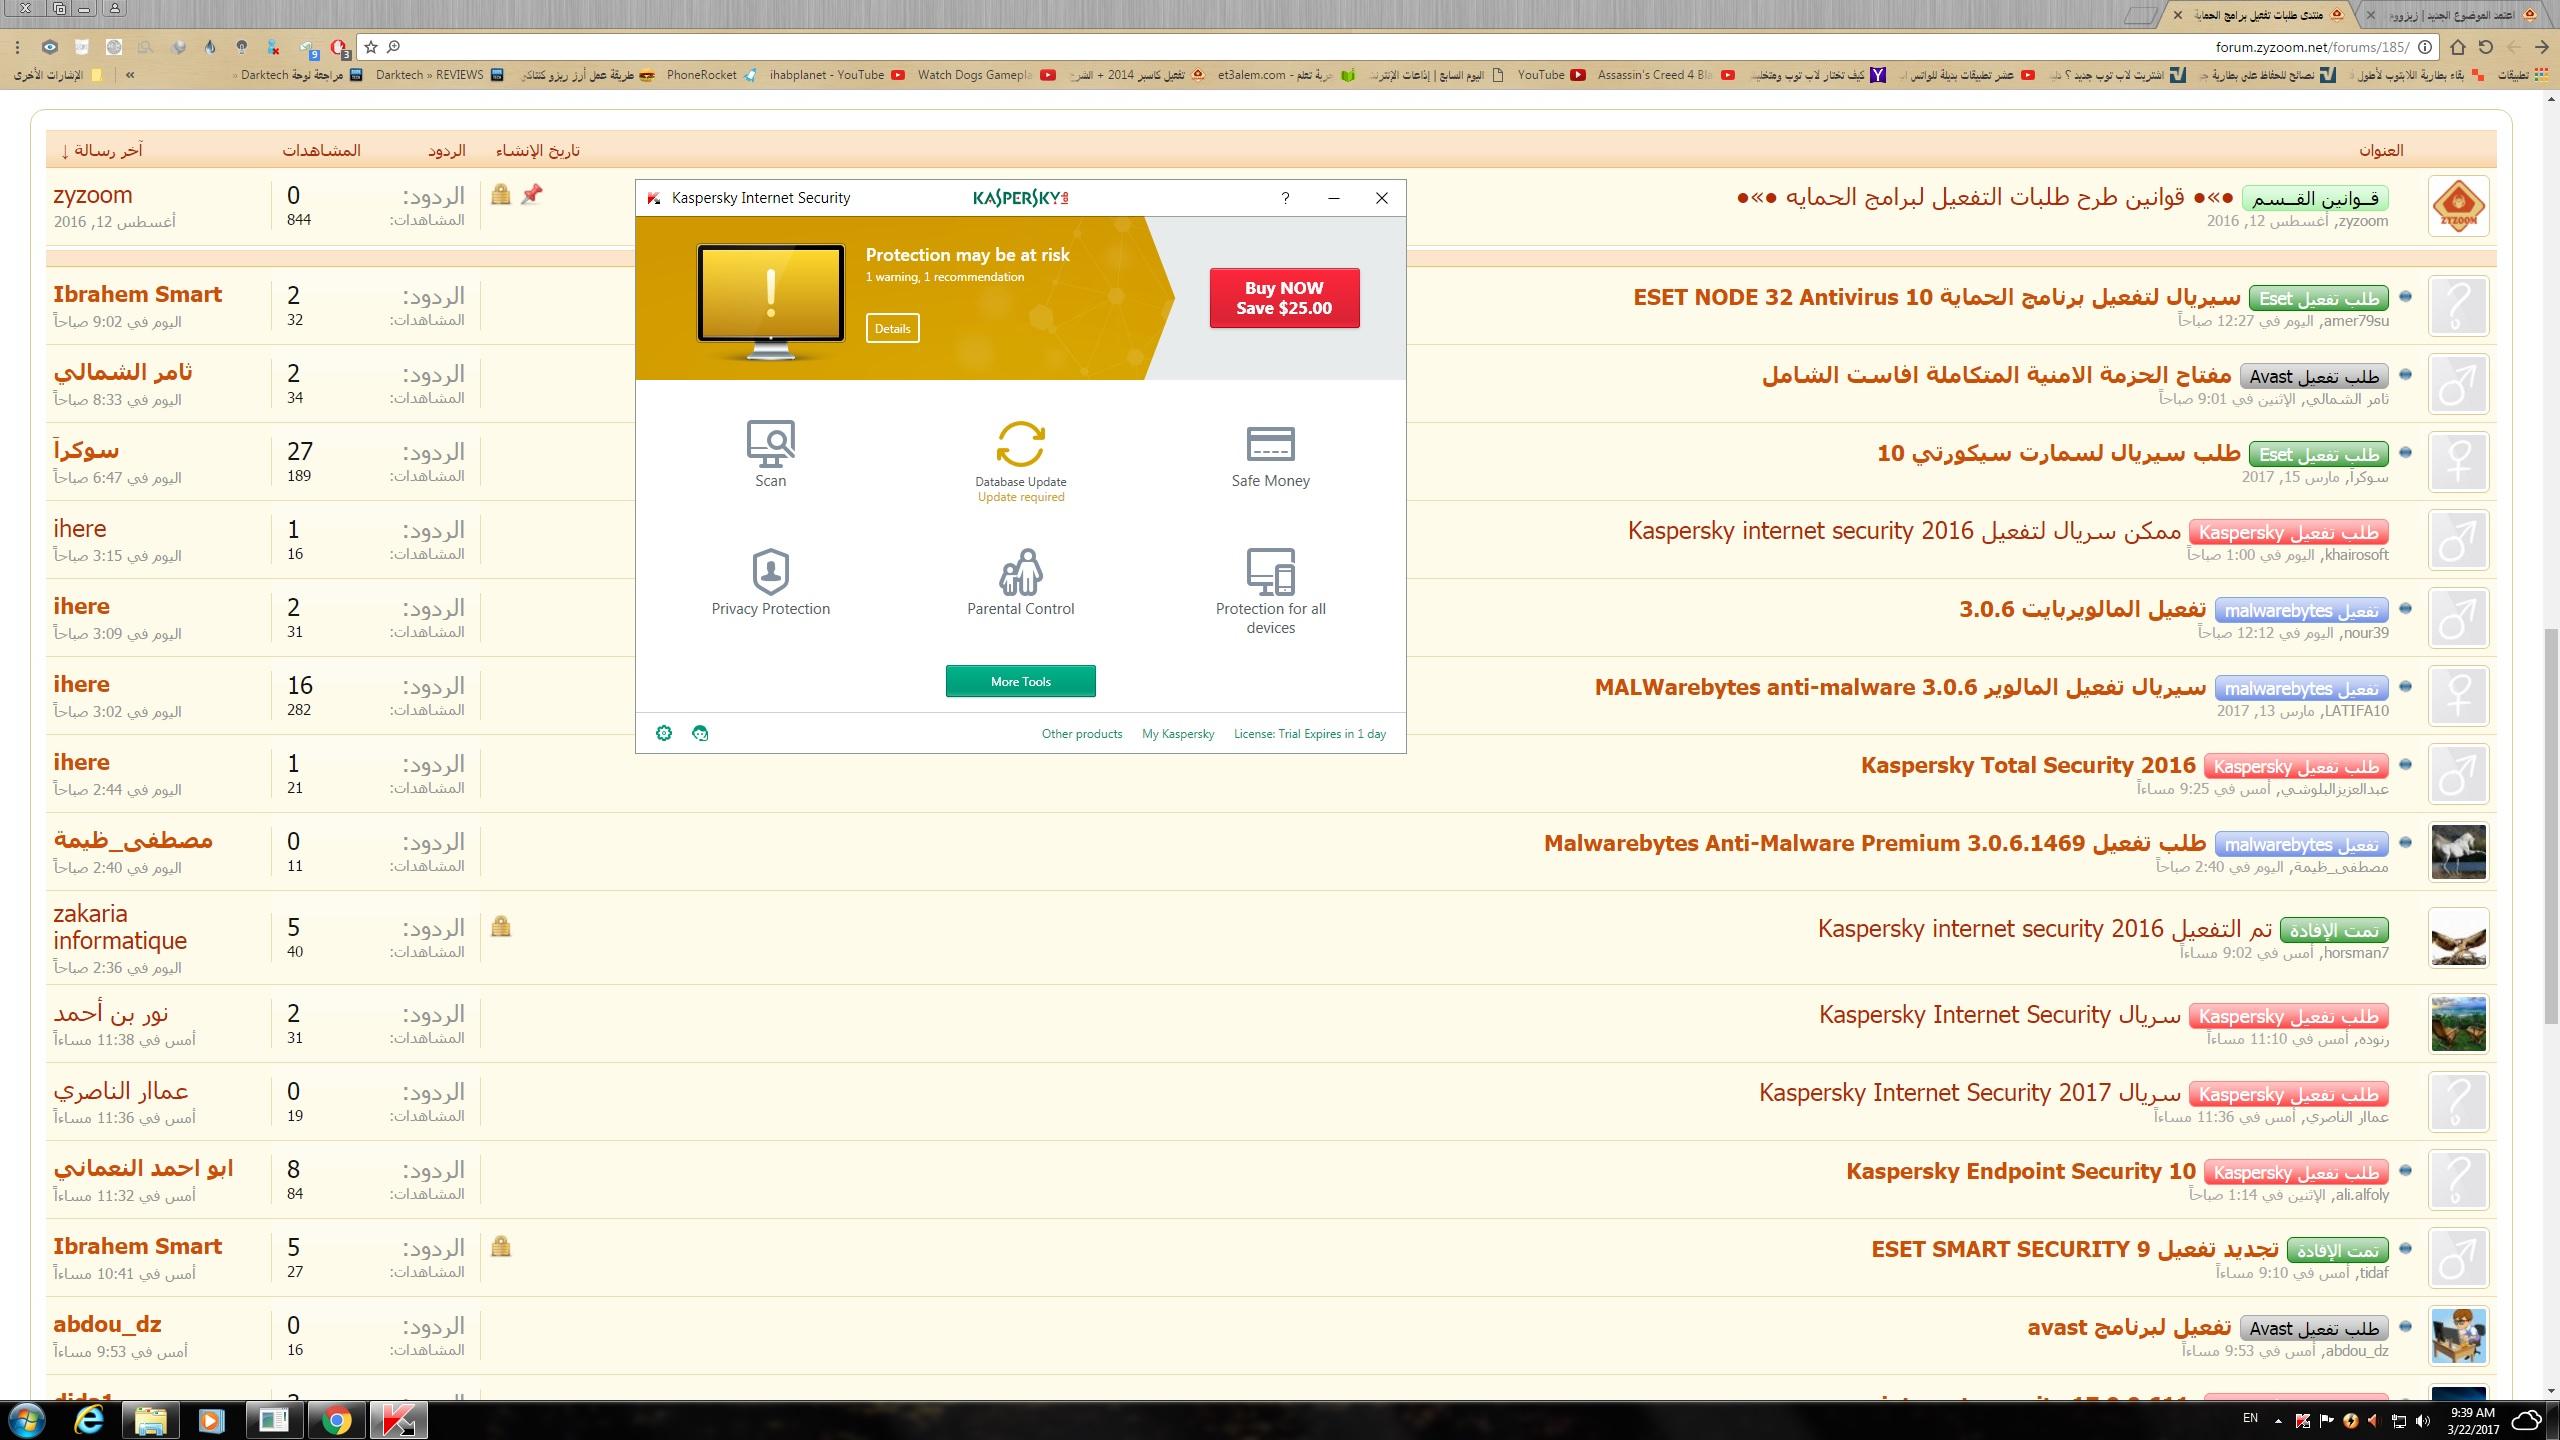Open Watch Dogs Gameplay bookmark
The width and height of the screenshot is (2560, 1440).
986,75
